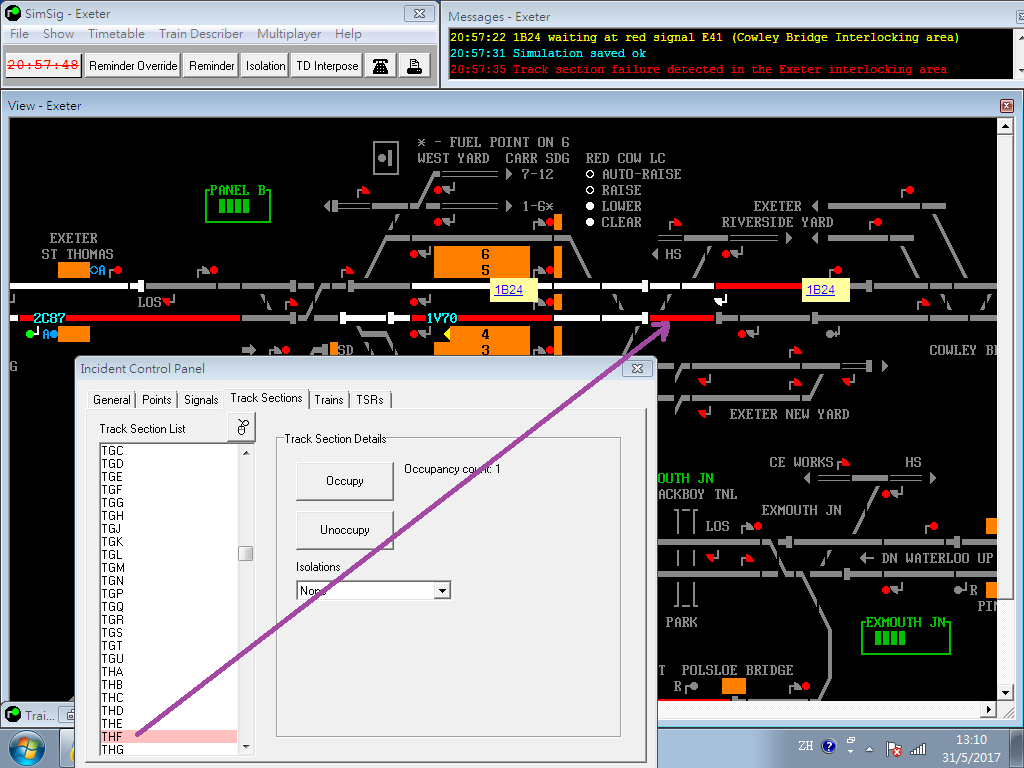Click the view's vertical scroll-up arrow
Viewport: 1024px width, 768px height.
[x=1005, y=125]
